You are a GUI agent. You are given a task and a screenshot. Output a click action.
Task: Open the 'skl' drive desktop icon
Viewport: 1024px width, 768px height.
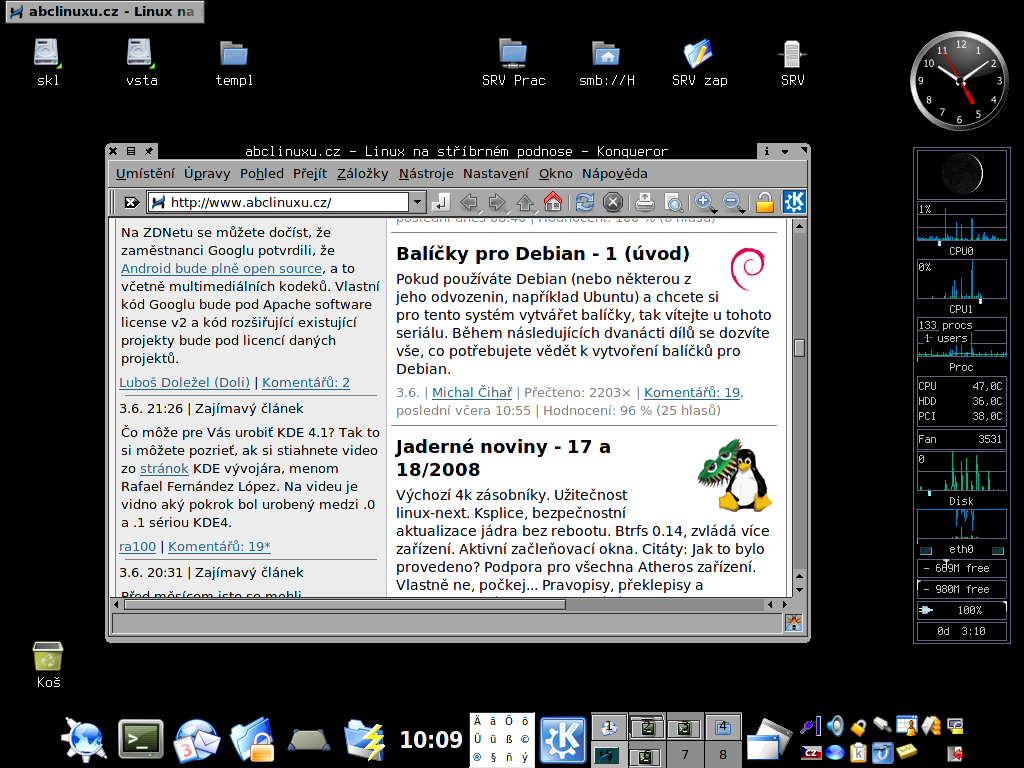(48, 63)
